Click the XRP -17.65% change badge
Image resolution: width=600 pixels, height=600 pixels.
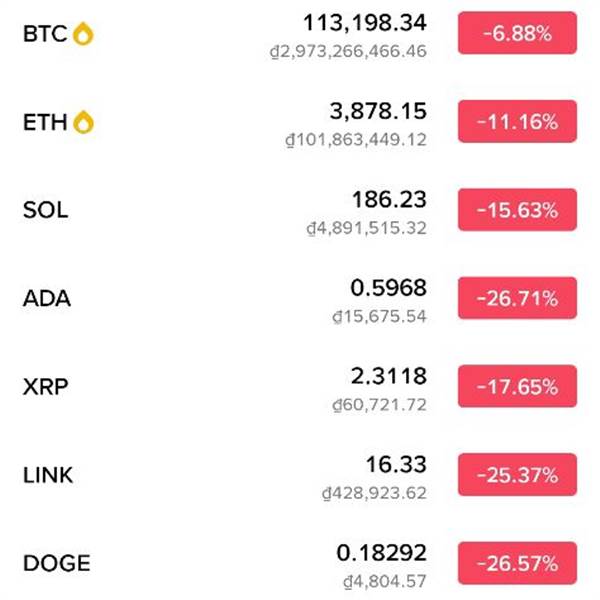click(517, 386)
